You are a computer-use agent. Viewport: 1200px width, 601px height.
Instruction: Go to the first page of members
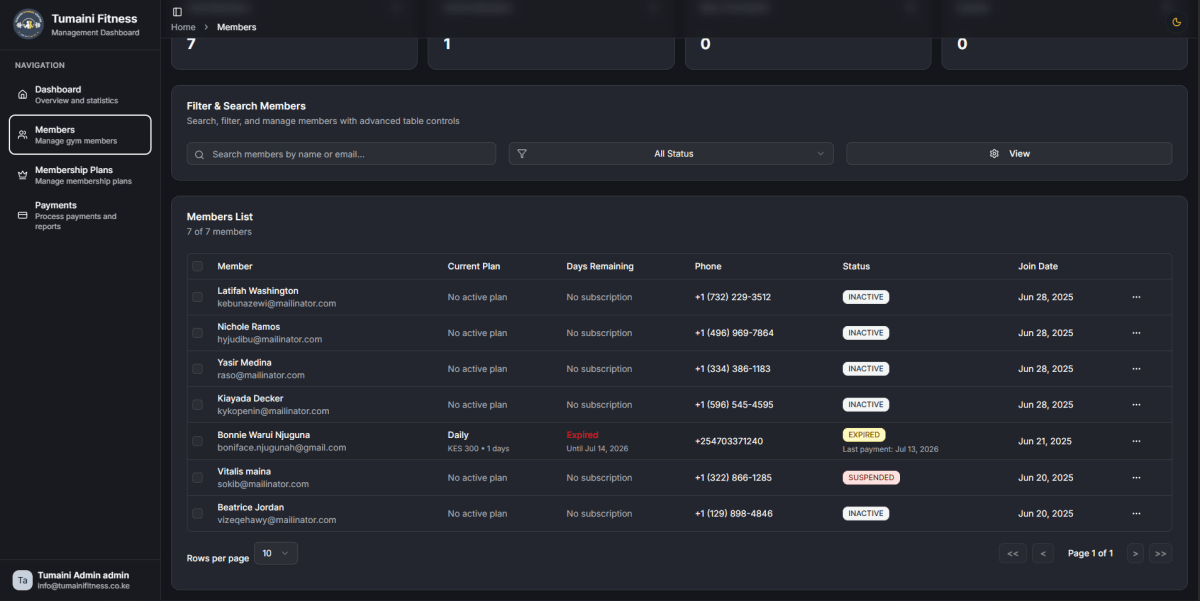pyautogui.click(x=1012, y=553)
